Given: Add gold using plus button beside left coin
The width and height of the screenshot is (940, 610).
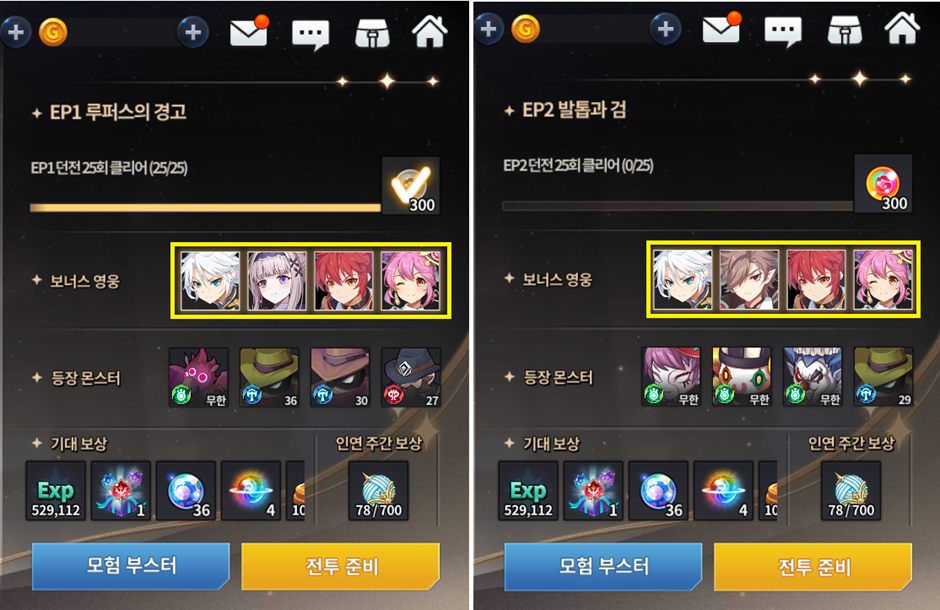Looking at the screenshot, I should 193,32.
